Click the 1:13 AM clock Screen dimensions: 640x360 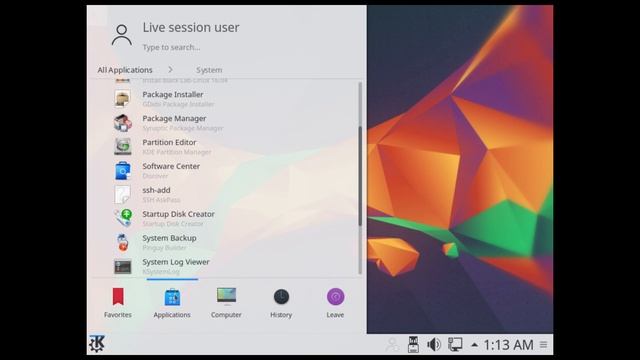click(x=508, y=345)
